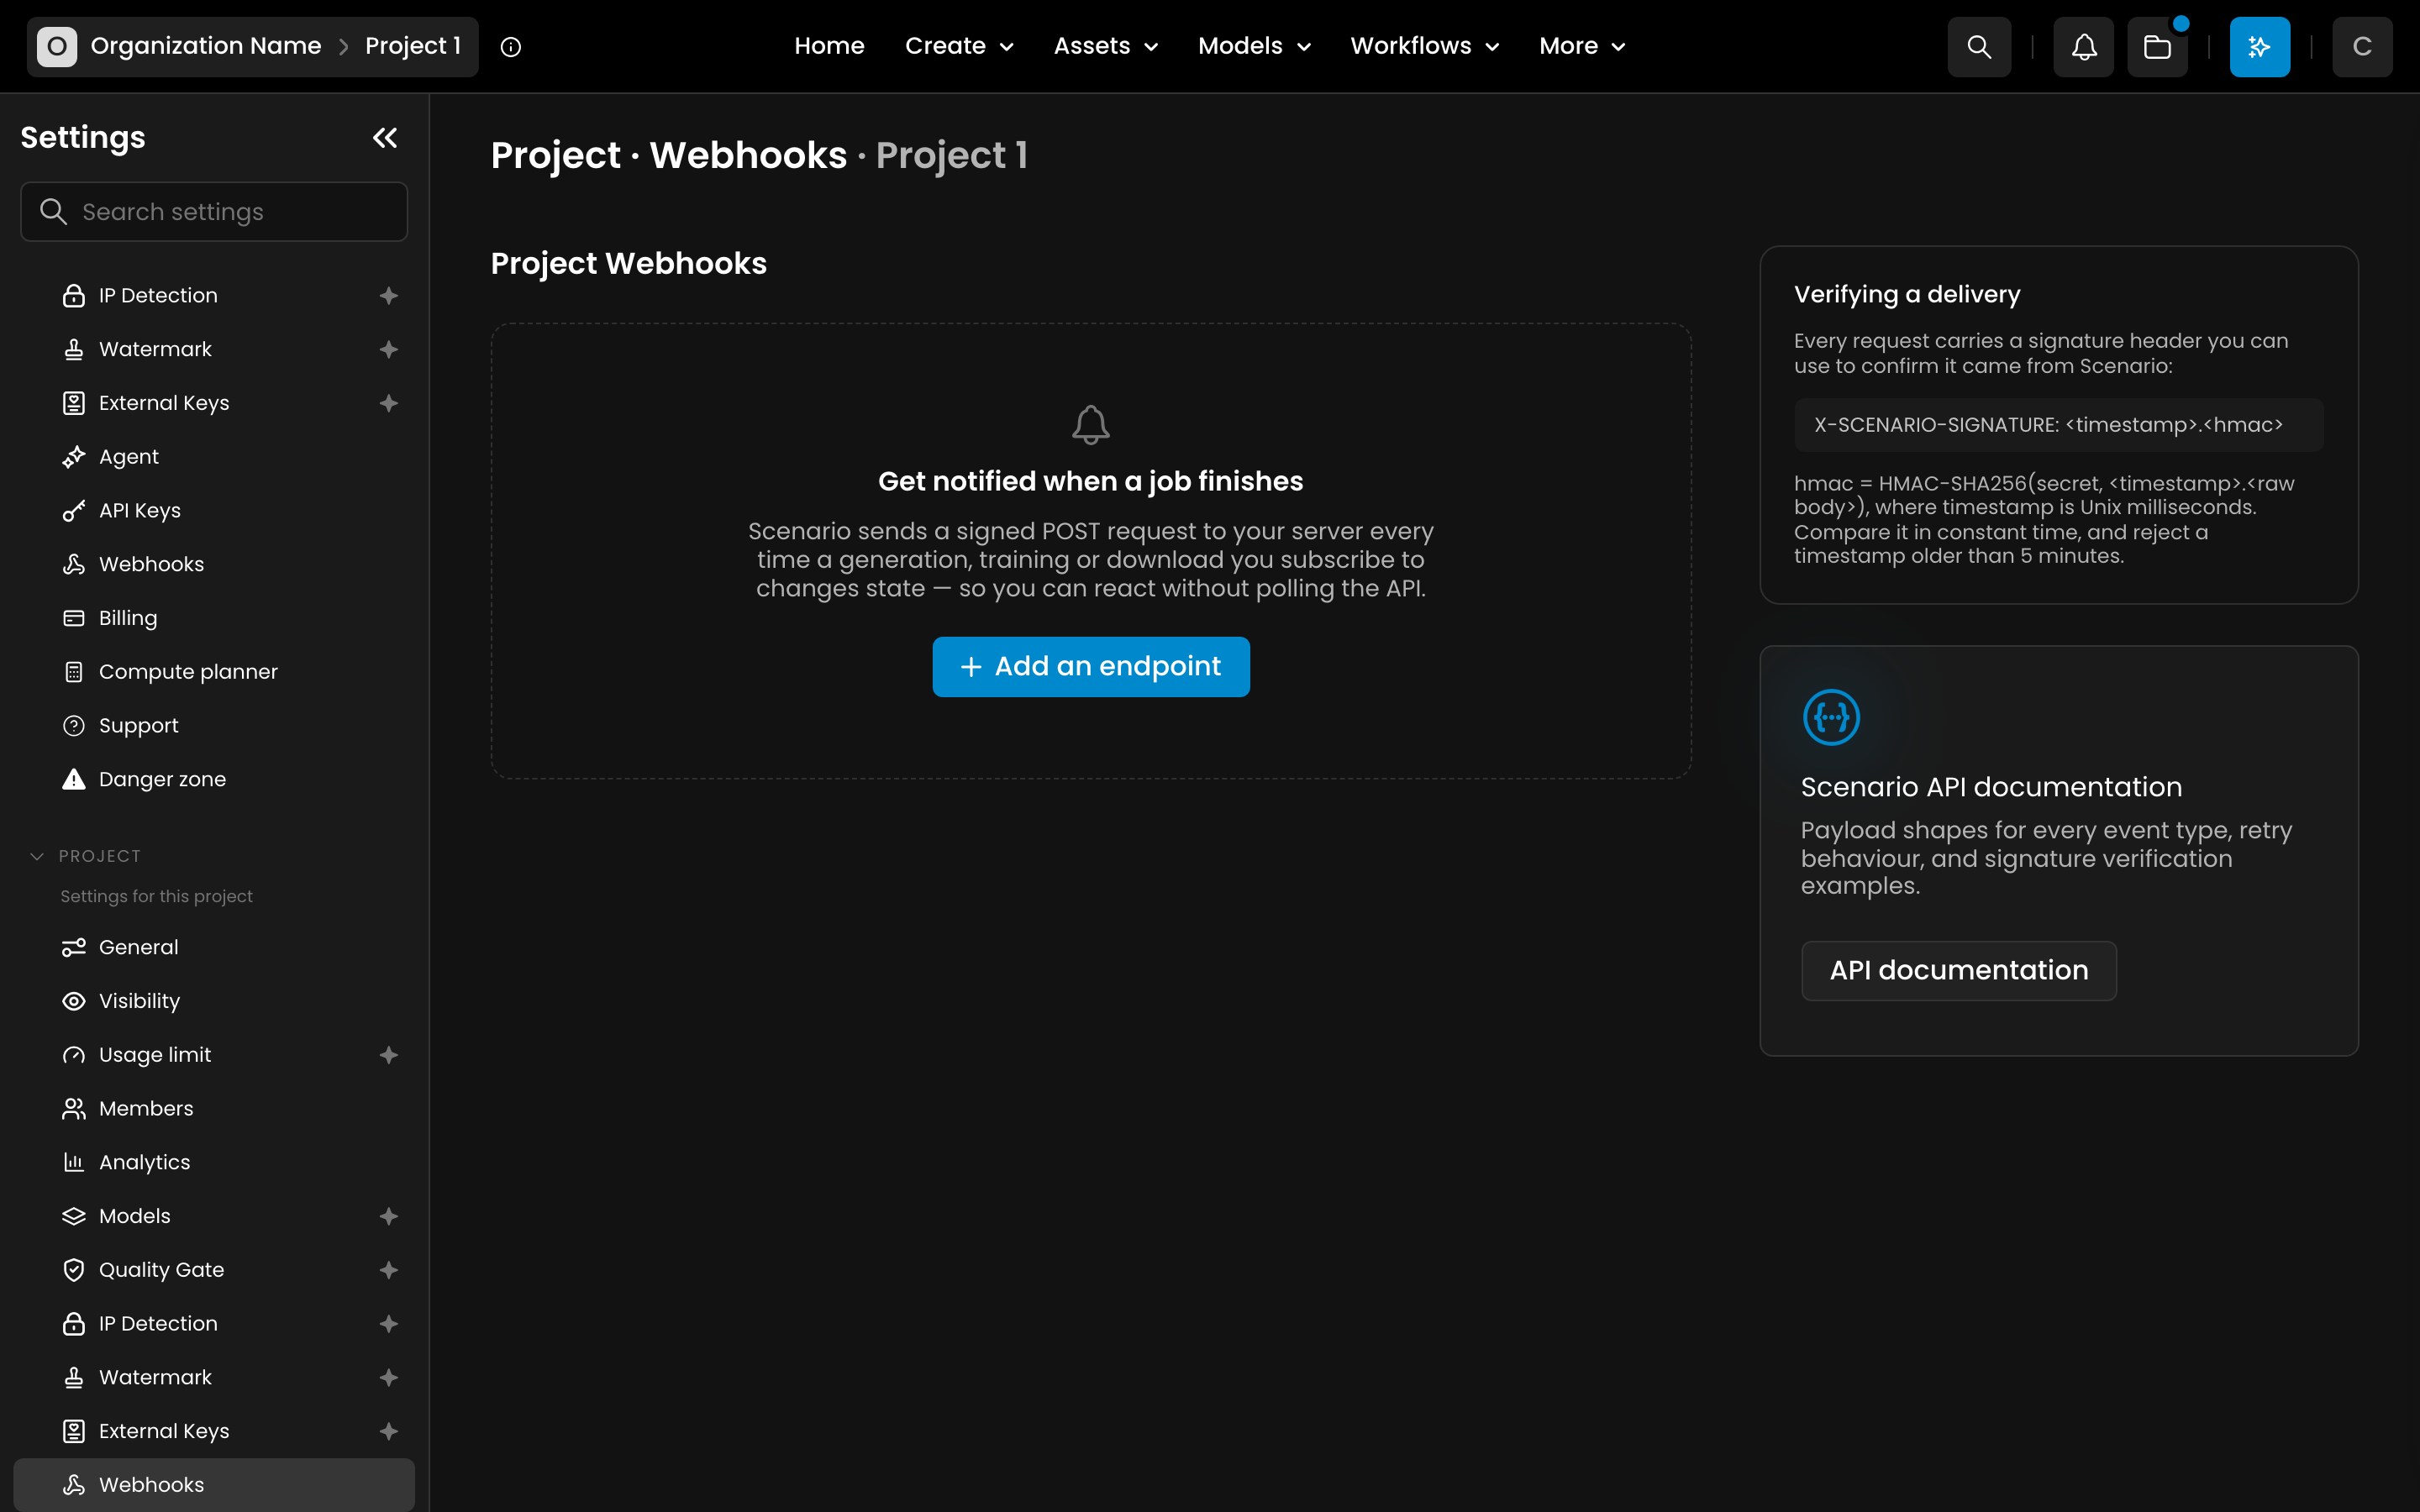Open the More dropdown menu
Viewport: 2420px width, 1512px height.
point(1582,46)
